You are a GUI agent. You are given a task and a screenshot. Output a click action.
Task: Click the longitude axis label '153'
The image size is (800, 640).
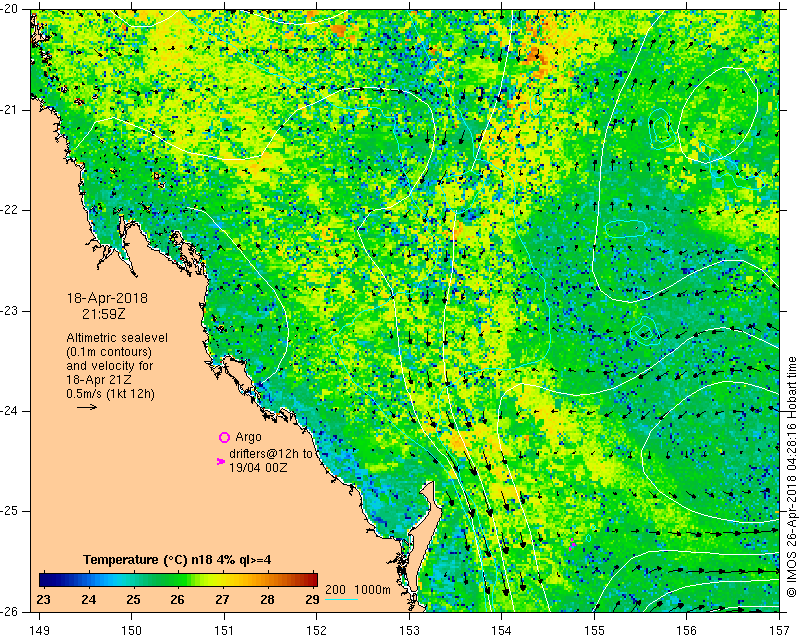pos(409,631)
